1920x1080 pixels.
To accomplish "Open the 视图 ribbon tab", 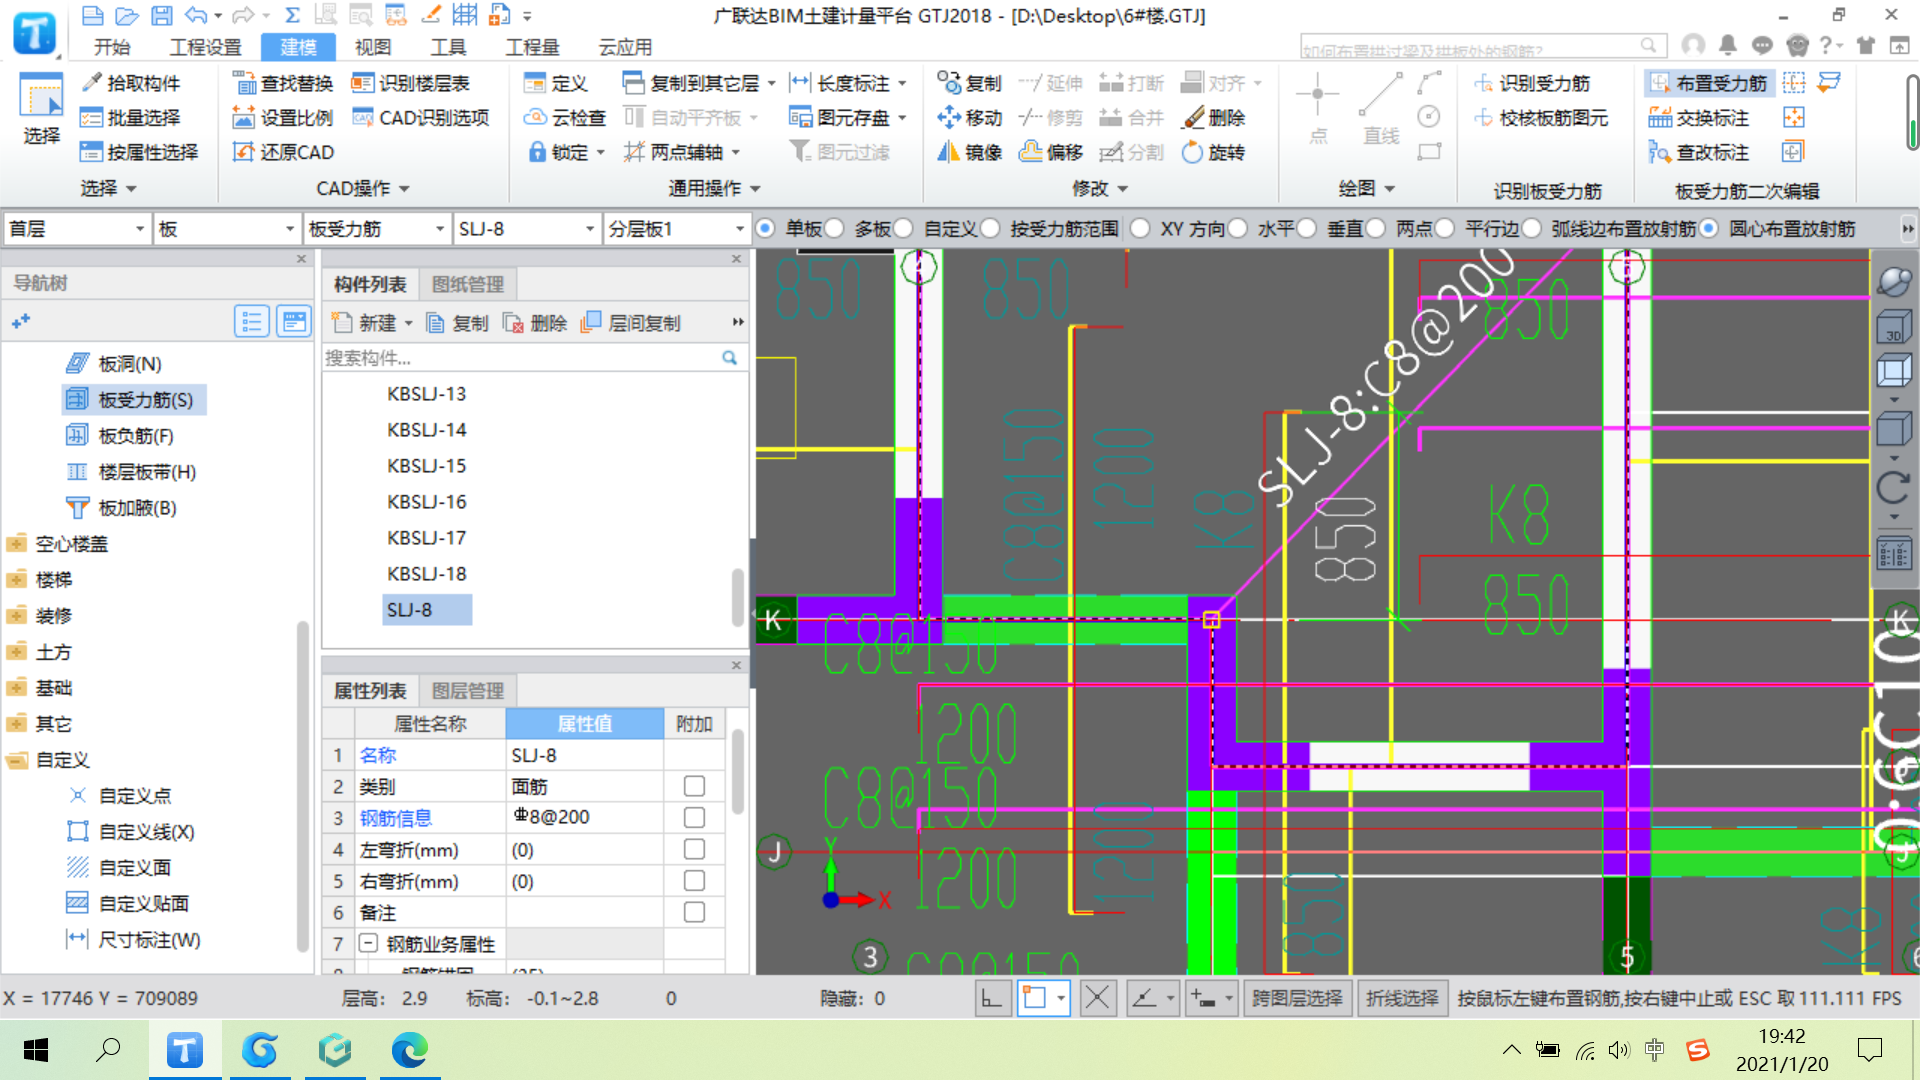I will pyautogui.click(x=373, y=47).
